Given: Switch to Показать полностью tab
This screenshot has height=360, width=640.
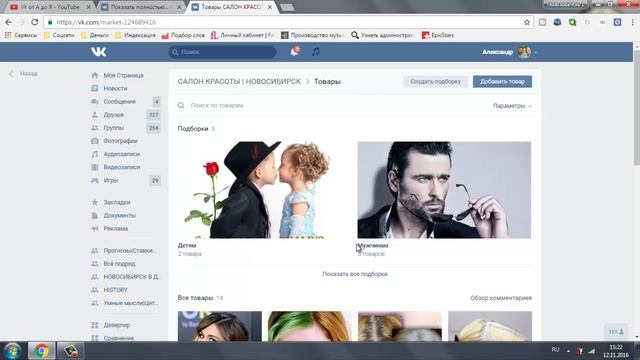Looking at the screenshot, I should [x=140, y=7].
